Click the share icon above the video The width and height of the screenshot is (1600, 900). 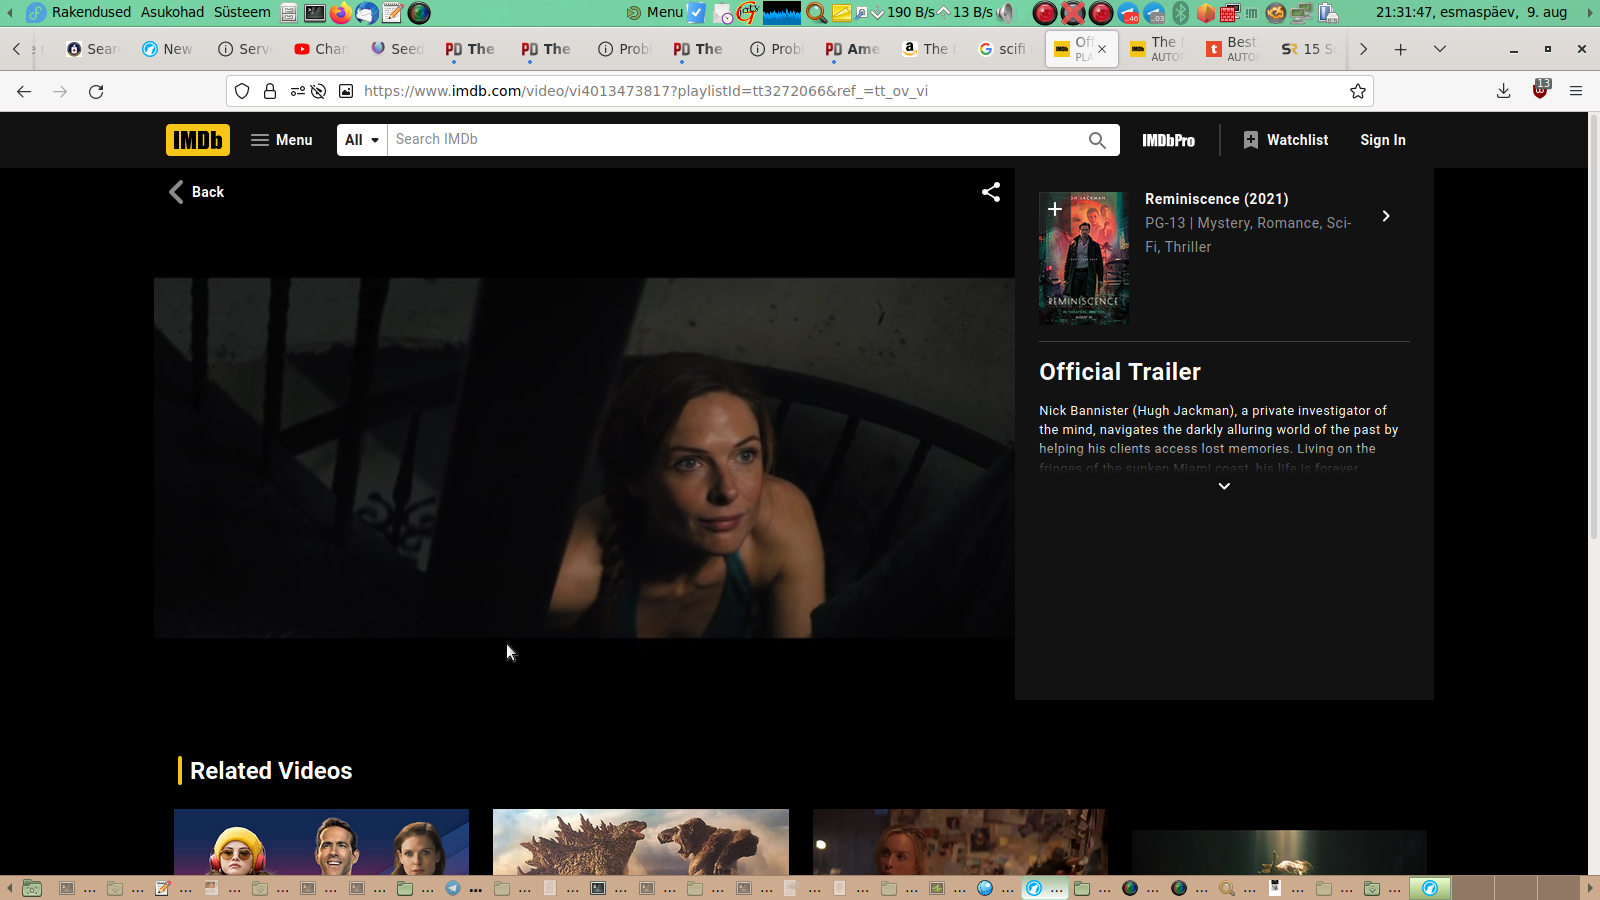coord(990,192)
